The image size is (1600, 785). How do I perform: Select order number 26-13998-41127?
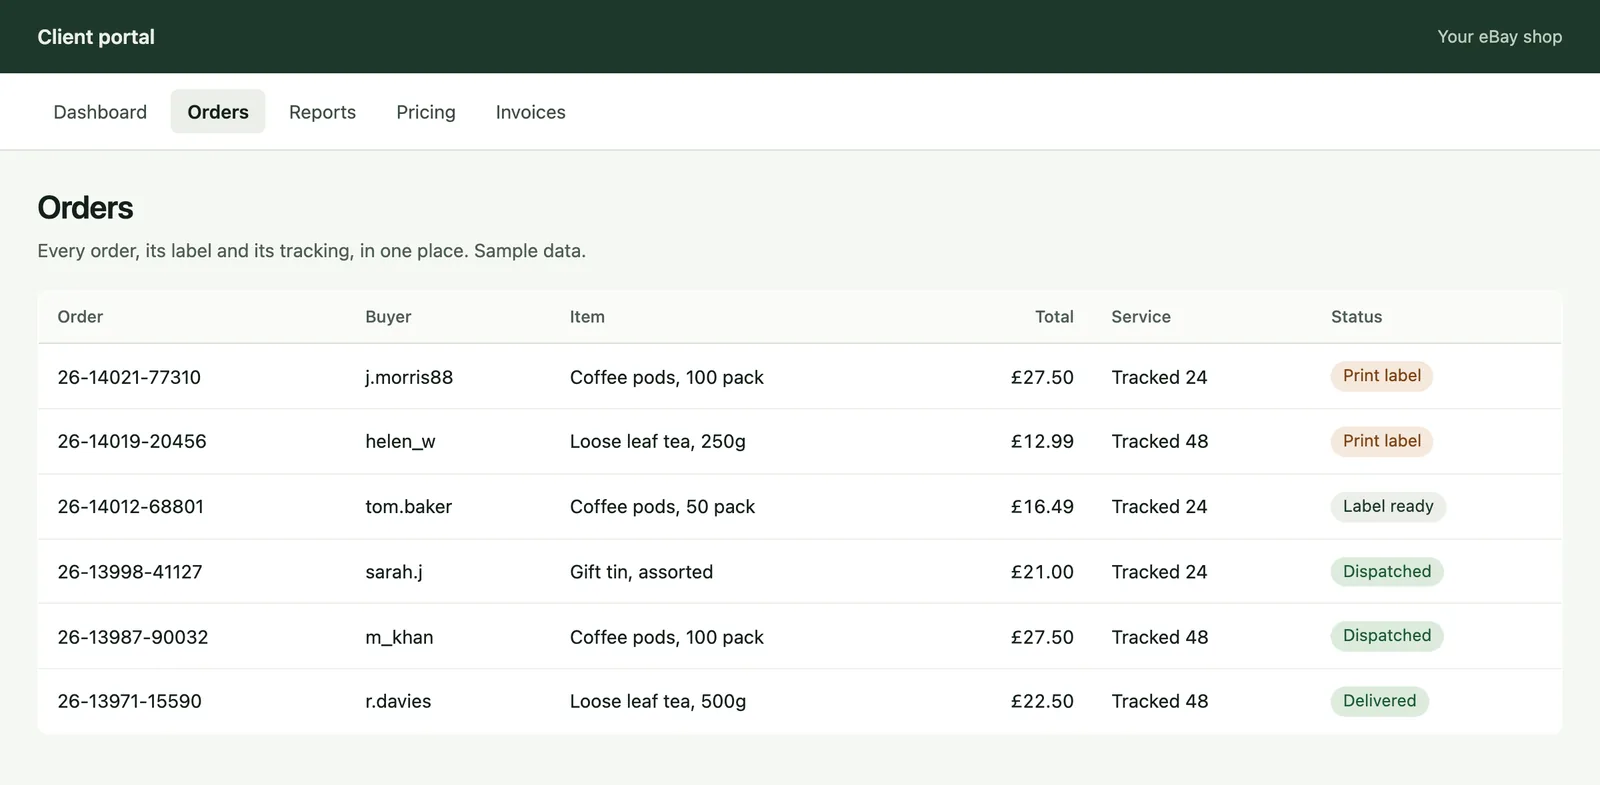click(130, 572)
